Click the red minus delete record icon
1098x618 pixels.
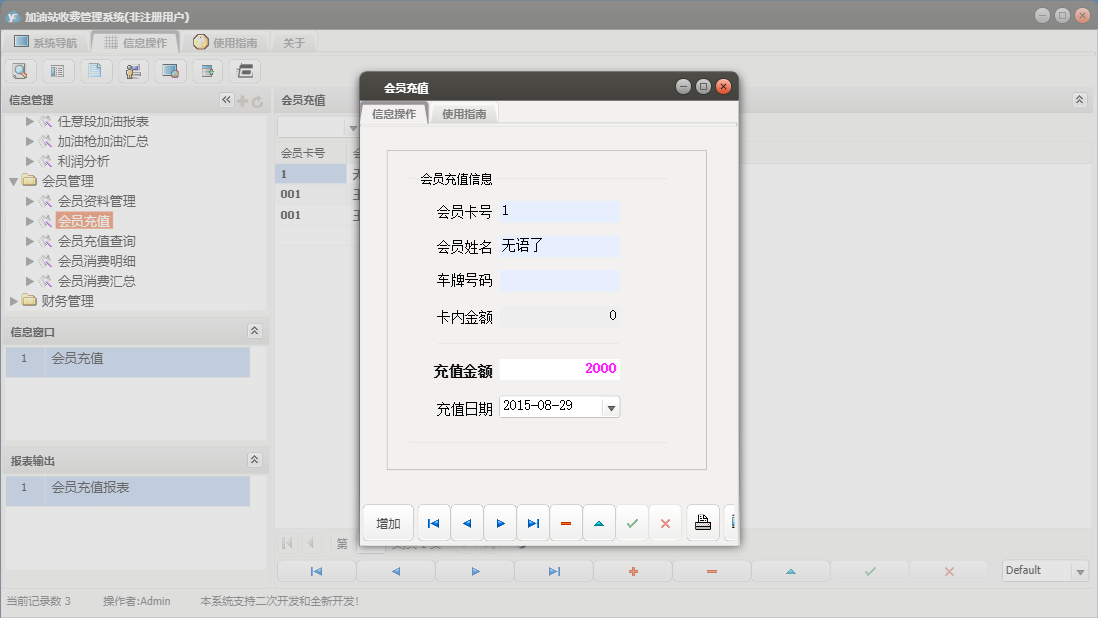click(x=566, y=522)
